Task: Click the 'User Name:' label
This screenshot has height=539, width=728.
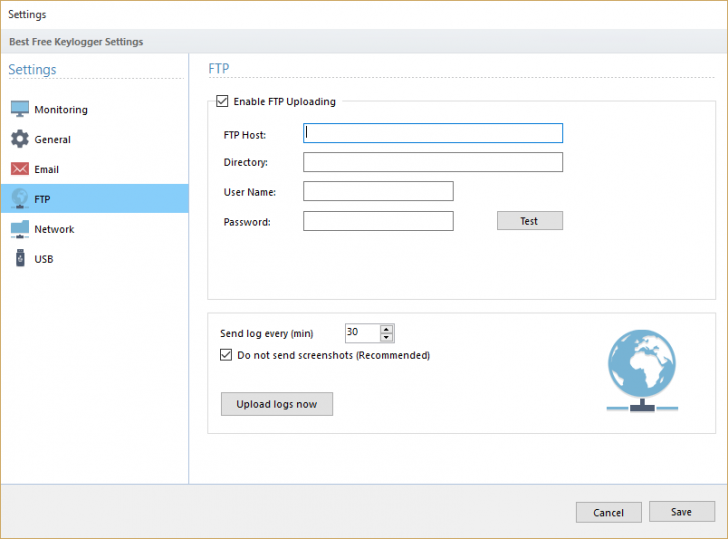Action: [x=250, y=192]
